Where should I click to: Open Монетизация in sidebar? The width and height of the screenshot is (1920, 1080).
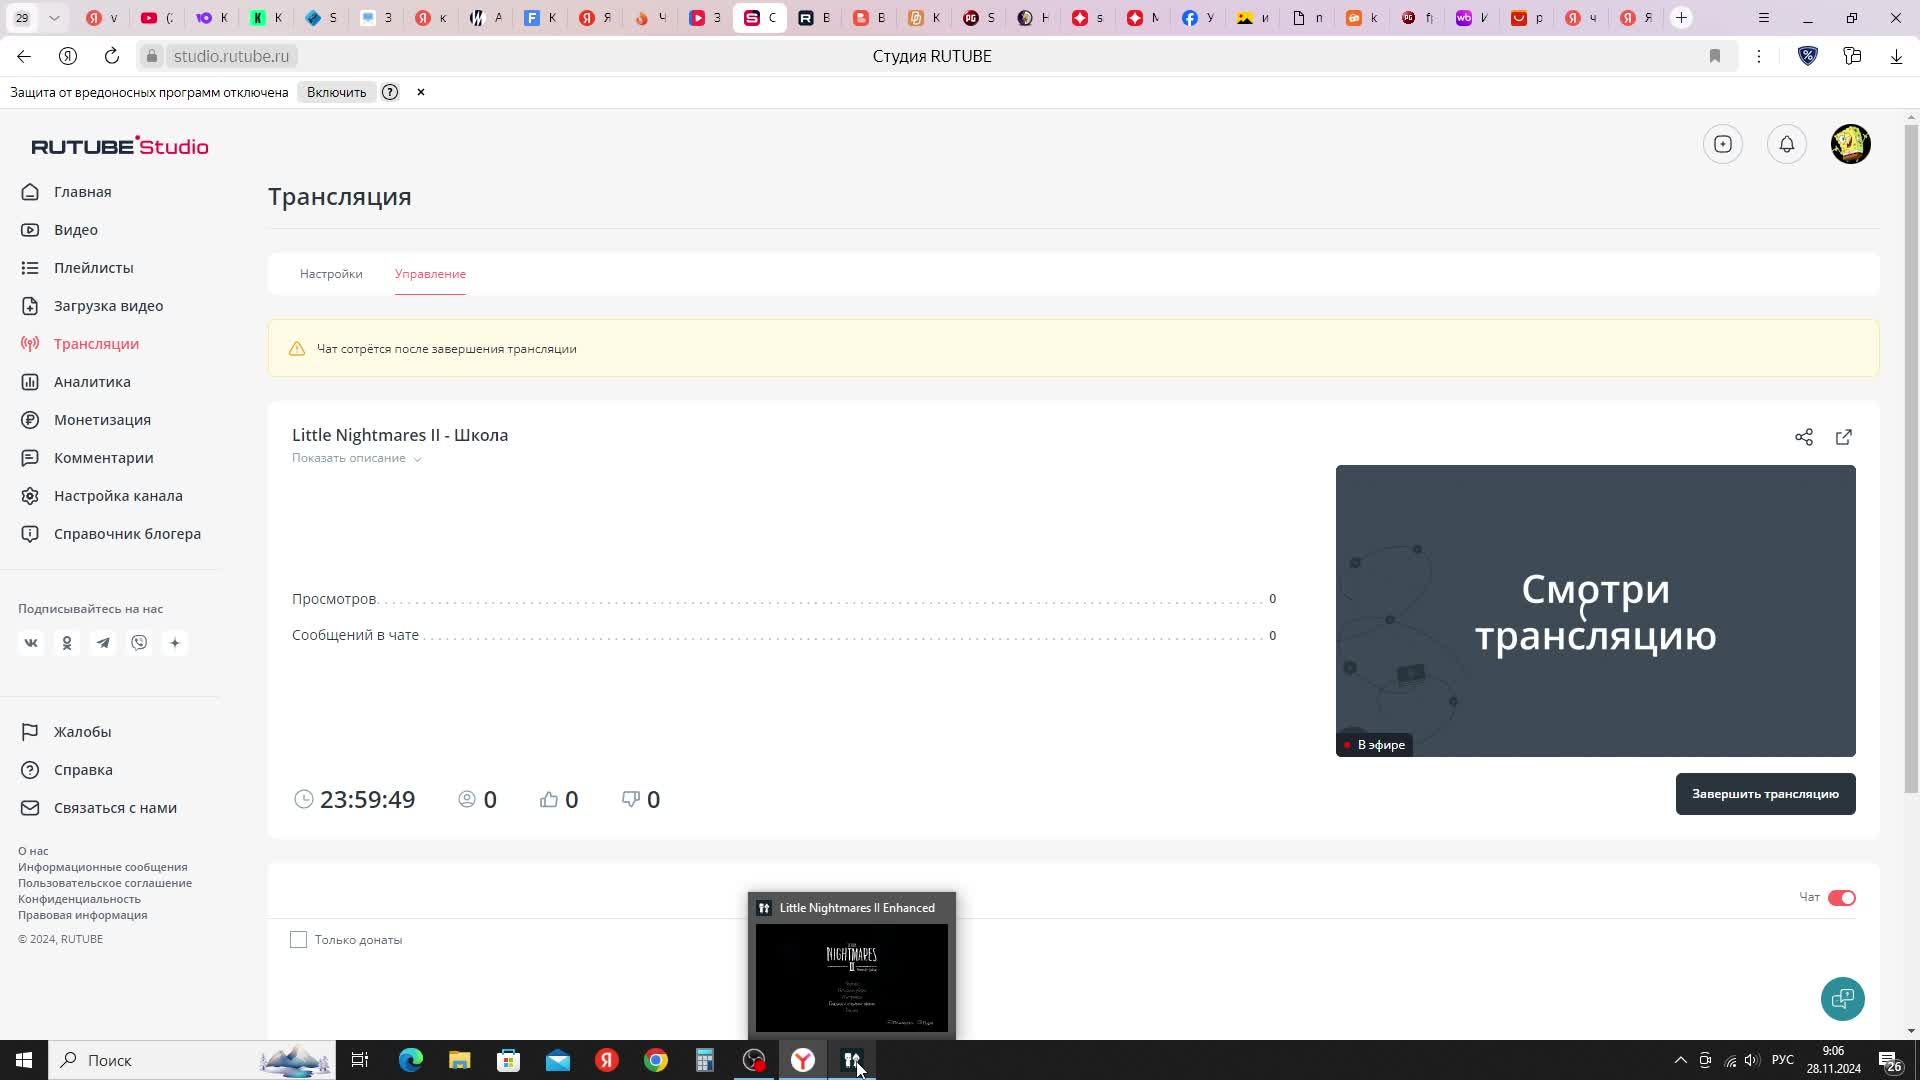(x=102, y=420)
